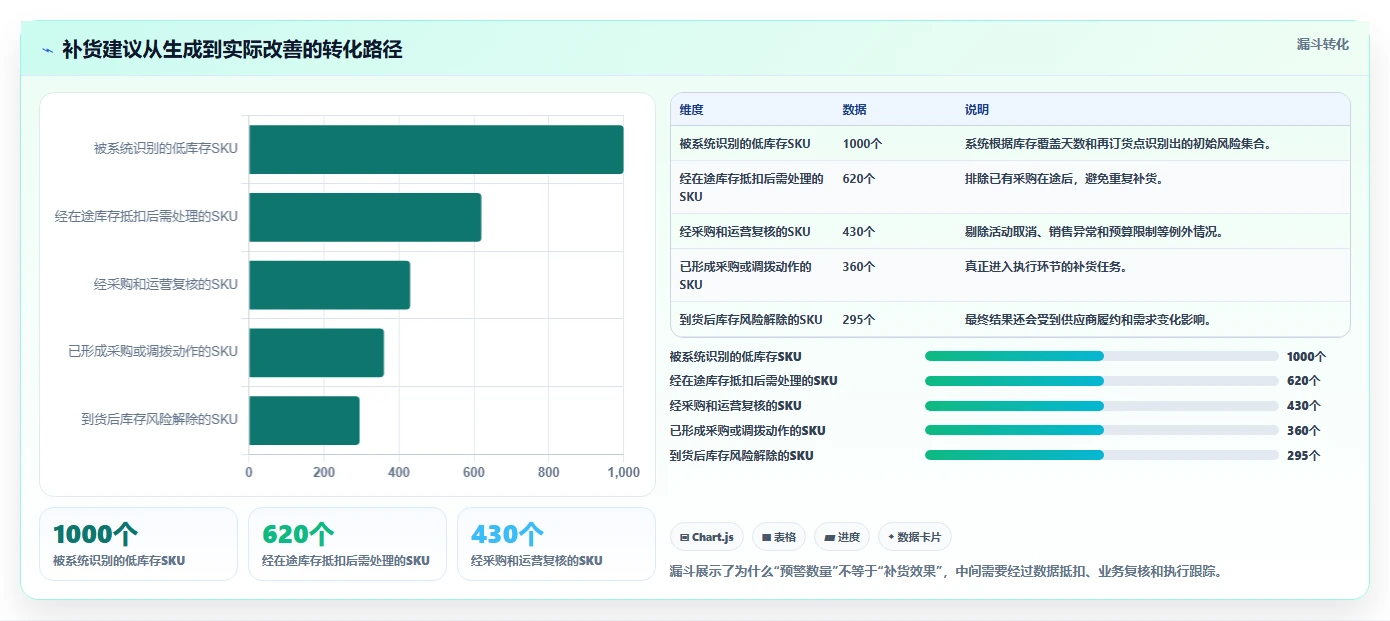This screenshot has height=621, width=1390.
Task: Click the 说明 column header
Action: [976, 110]
